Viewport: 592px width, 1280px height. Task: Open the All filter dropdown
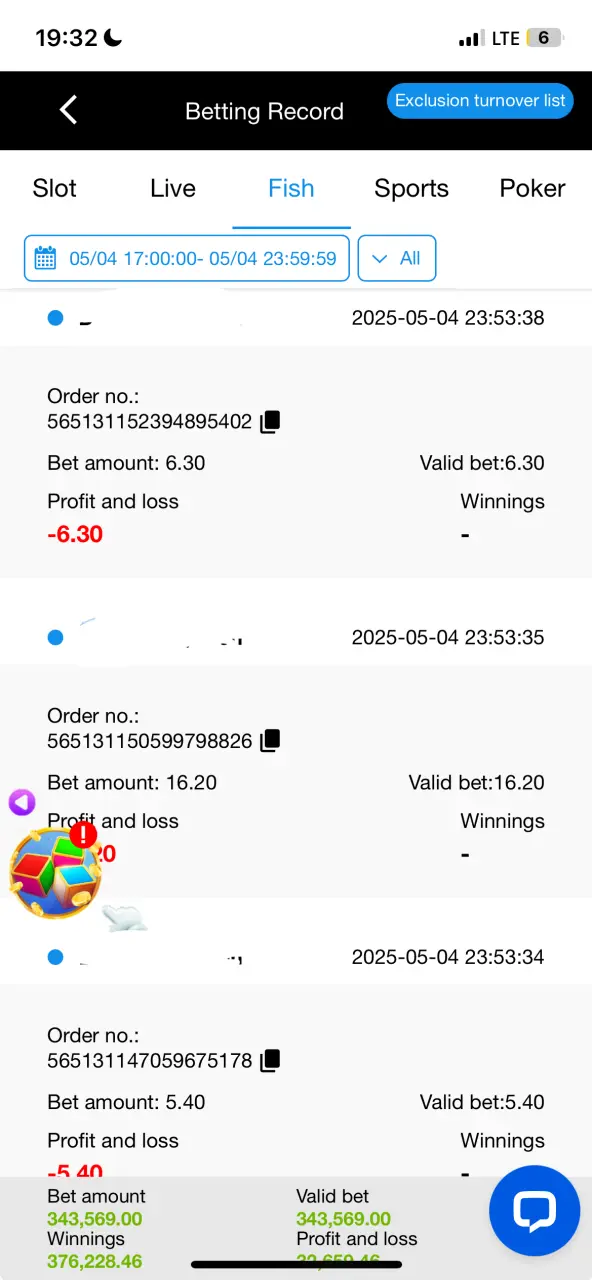397,259
